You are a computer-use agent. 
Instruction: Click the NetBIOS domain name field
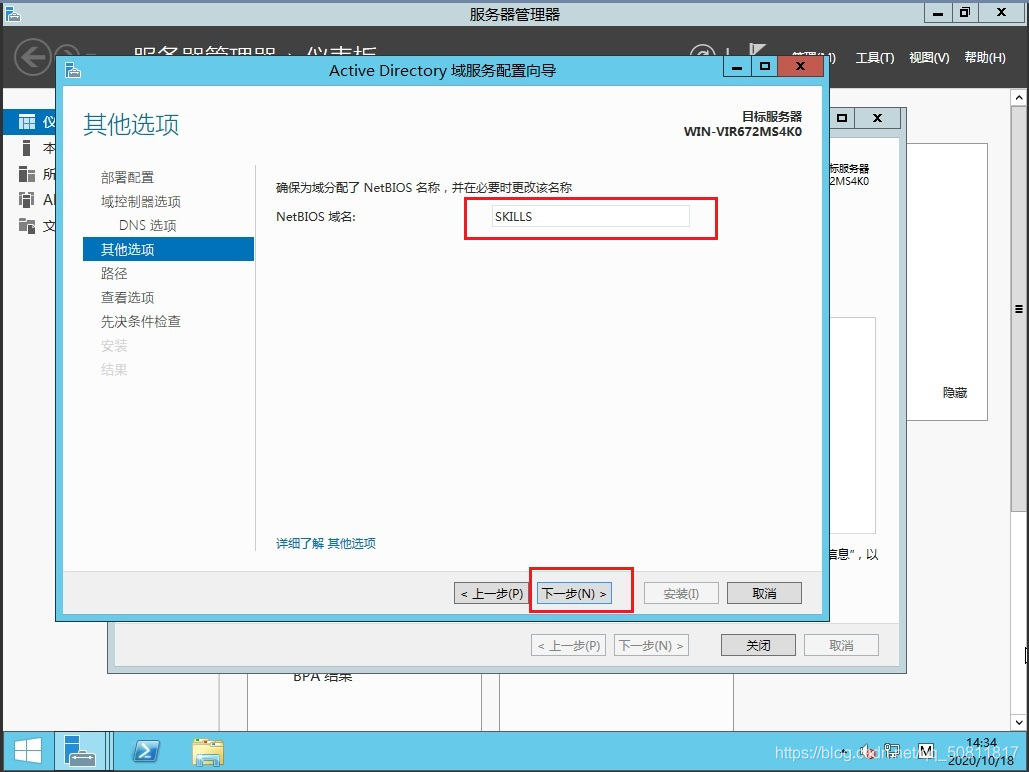591,217
